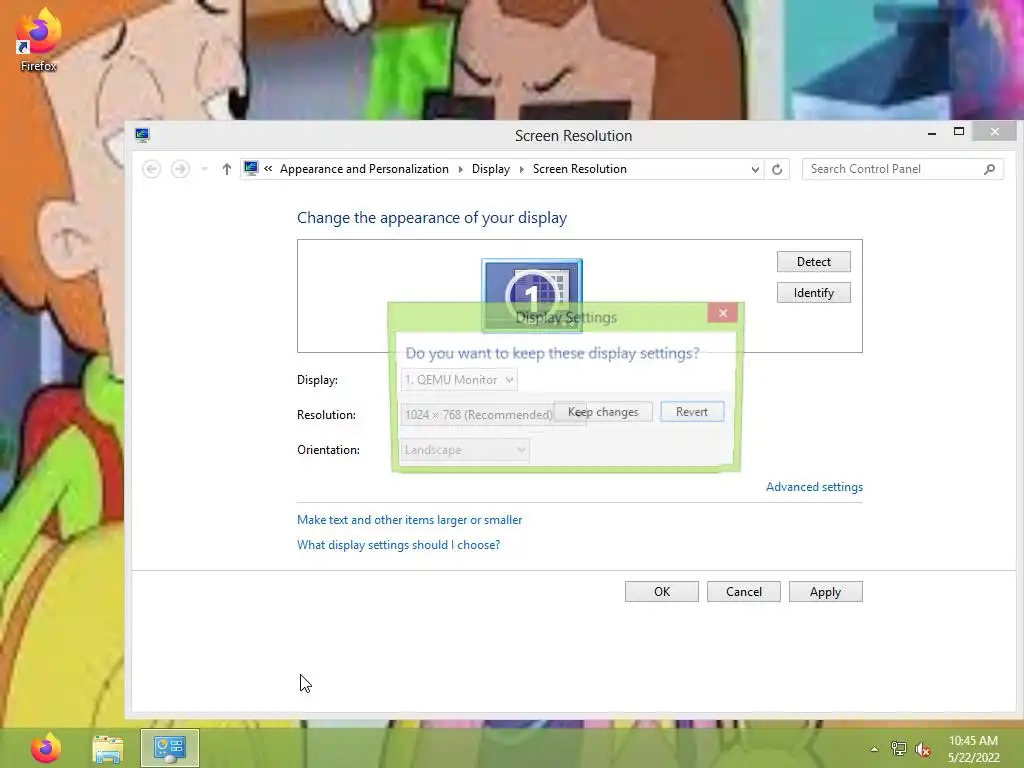
Task: Open Advanced settings link
Action: click(x=814, y=487)
